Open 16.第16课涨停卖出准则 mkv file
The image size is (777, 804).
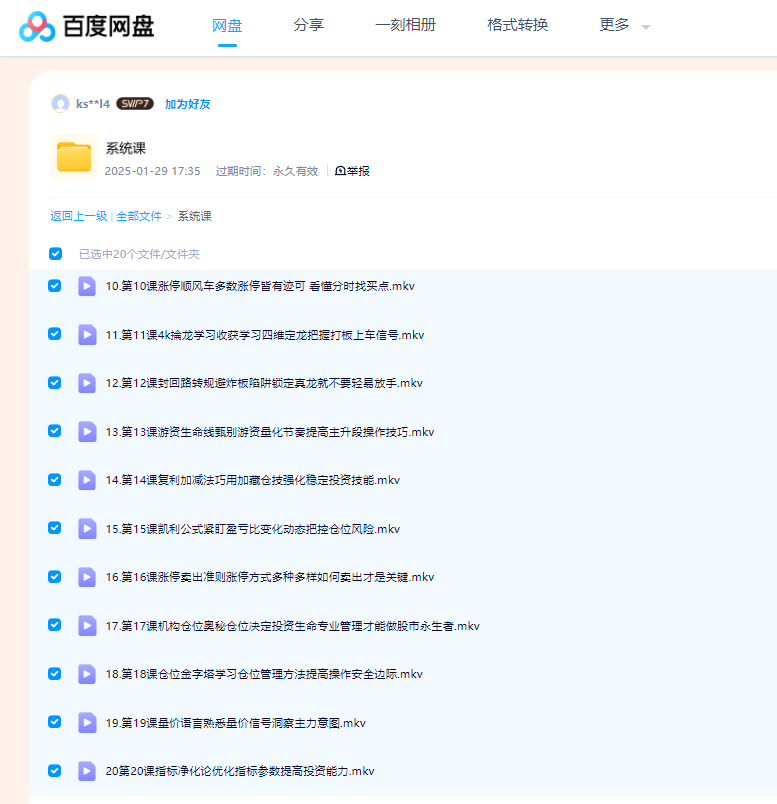click(270, 577)
